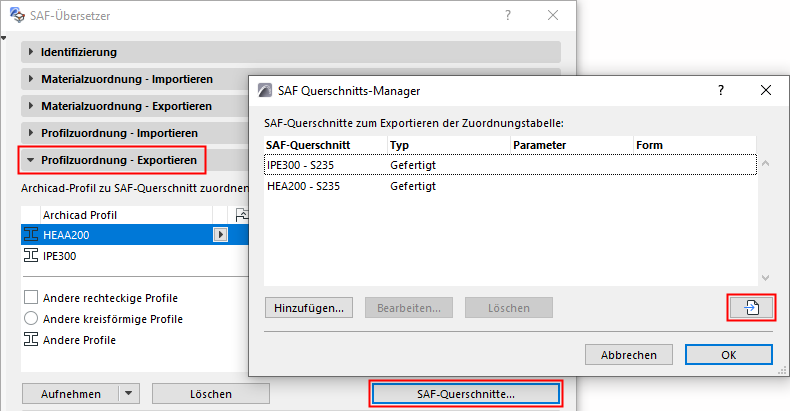Click the SAF-Übersetzer help question mark
Viewport: 790px width, 411px height.
coord(508,15)
